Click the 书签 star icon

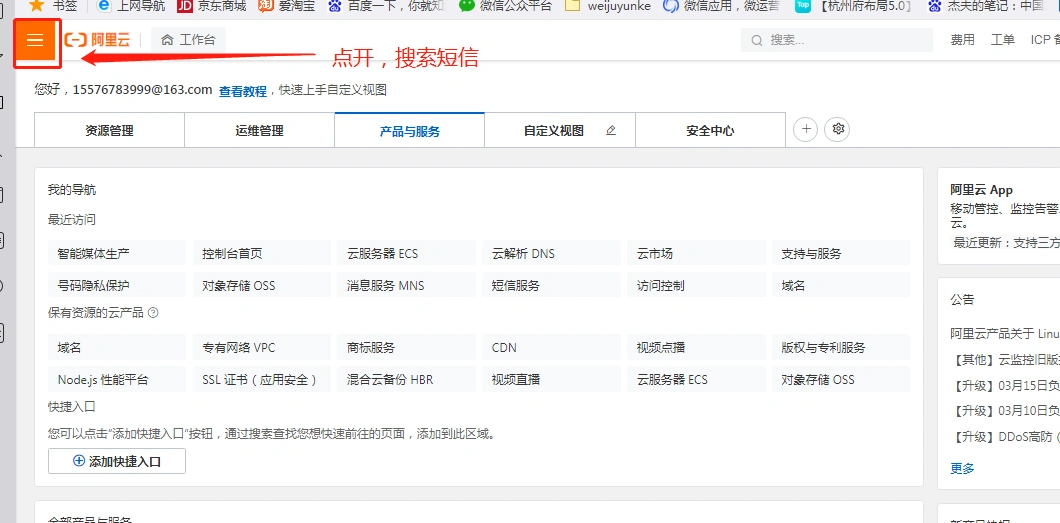coord(37,5)
